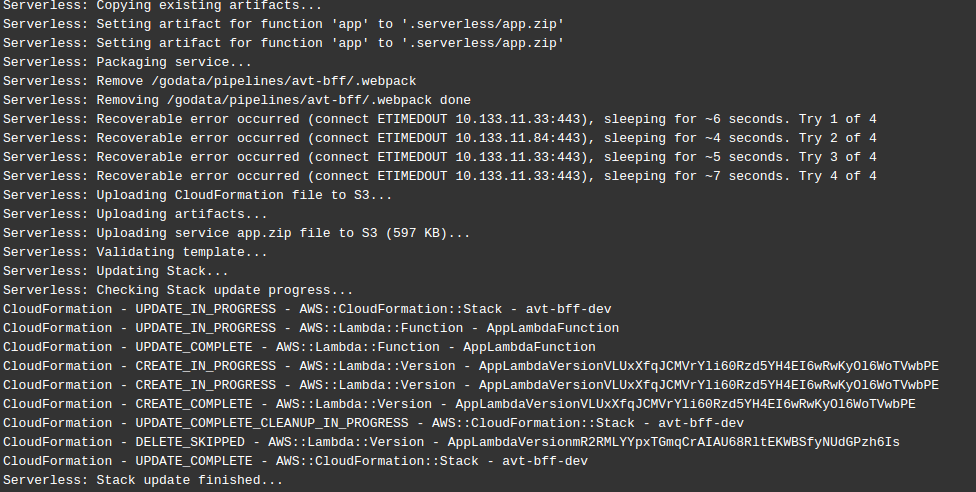Select the UPDATE_COMPLETE_CLEANUP_IN_PROGRESS line

pos(373,423)
